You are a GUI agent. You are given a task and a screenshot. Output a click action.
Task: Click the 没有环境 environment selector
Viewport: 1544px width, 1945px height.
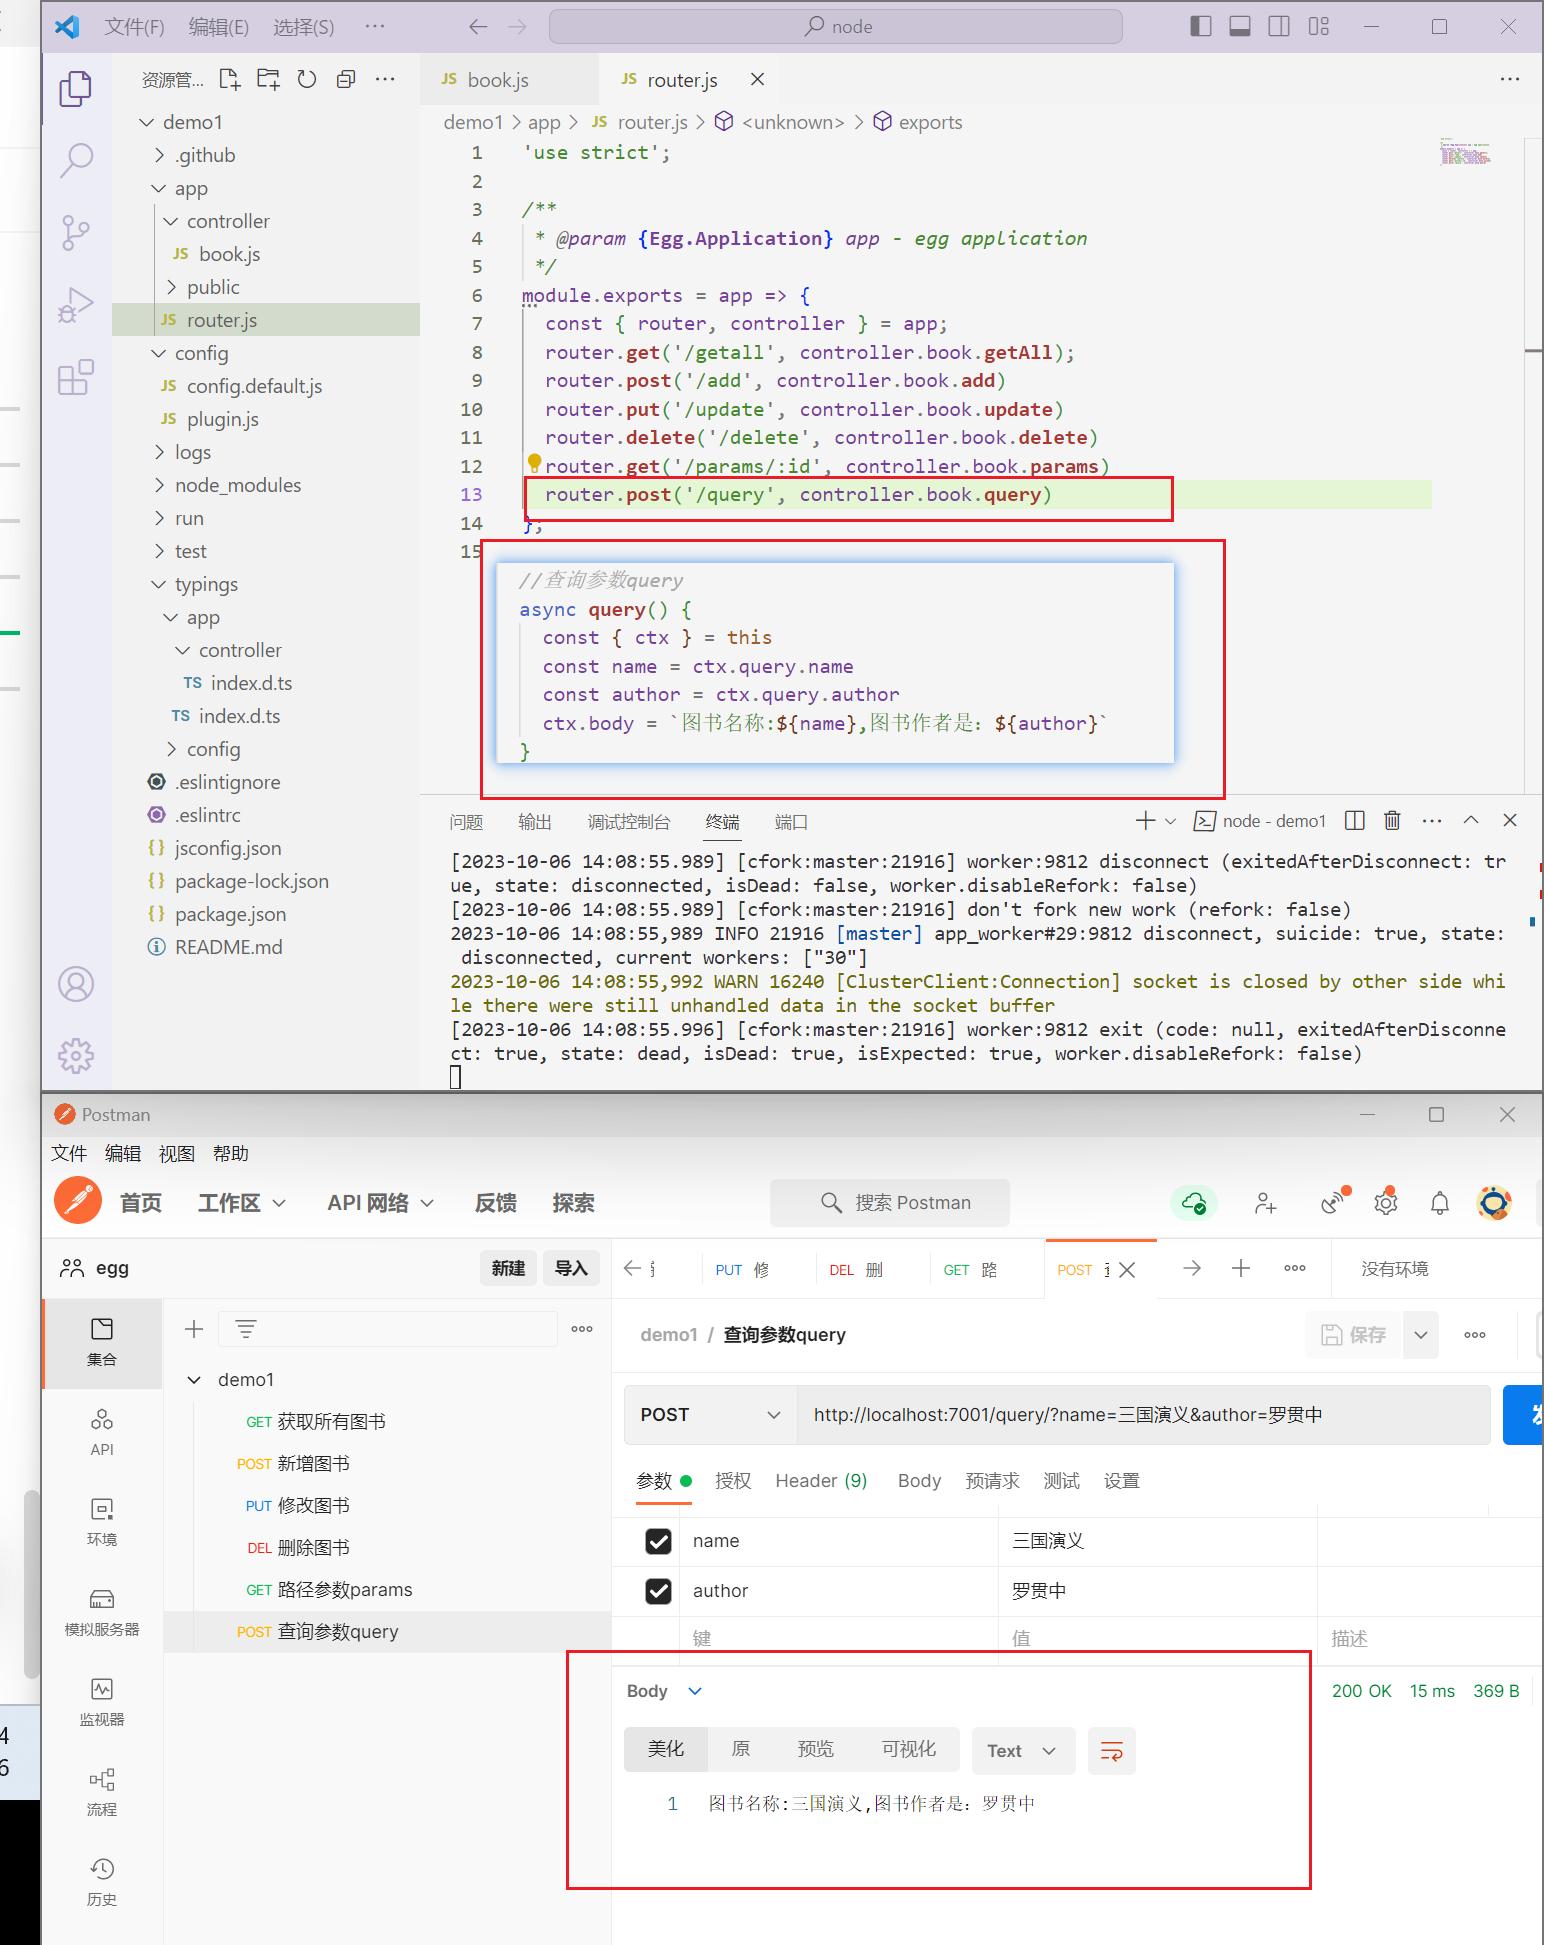point(1394,1268)
